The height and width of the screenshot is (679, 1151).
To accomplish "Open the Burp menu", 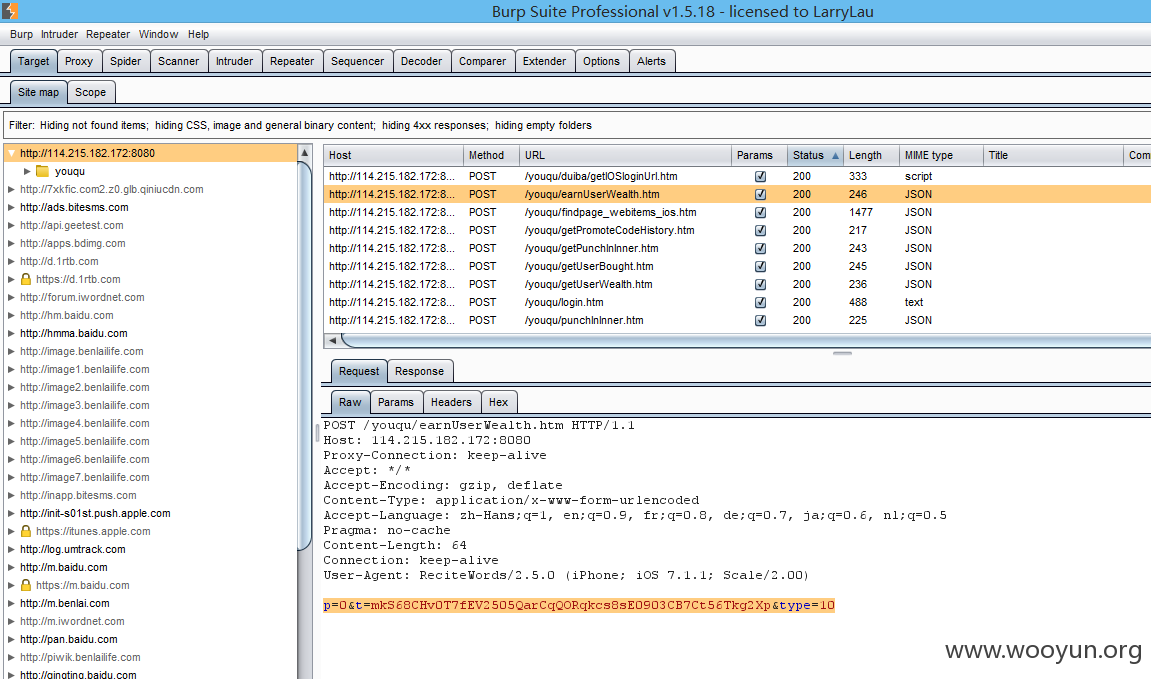I will point(21,34).
